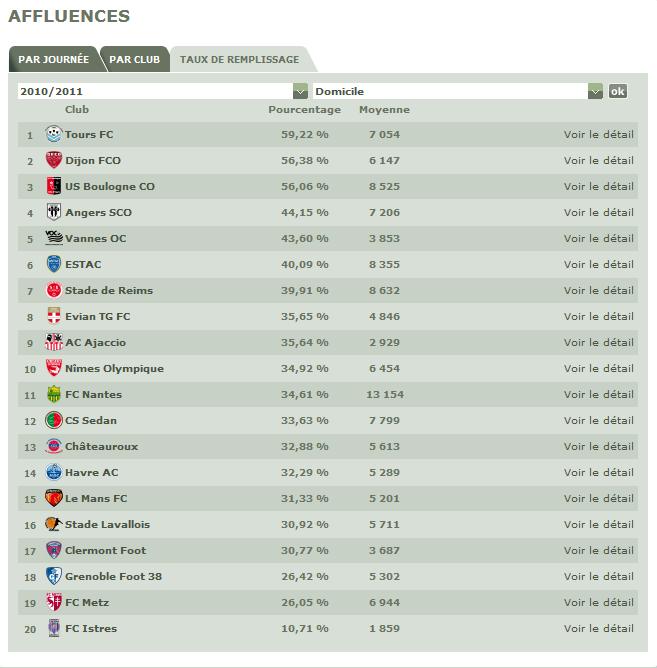Click the Dijon FCO club crest
Image resolution: width=657 pixels, height=668 pixels.
point(54,160)
